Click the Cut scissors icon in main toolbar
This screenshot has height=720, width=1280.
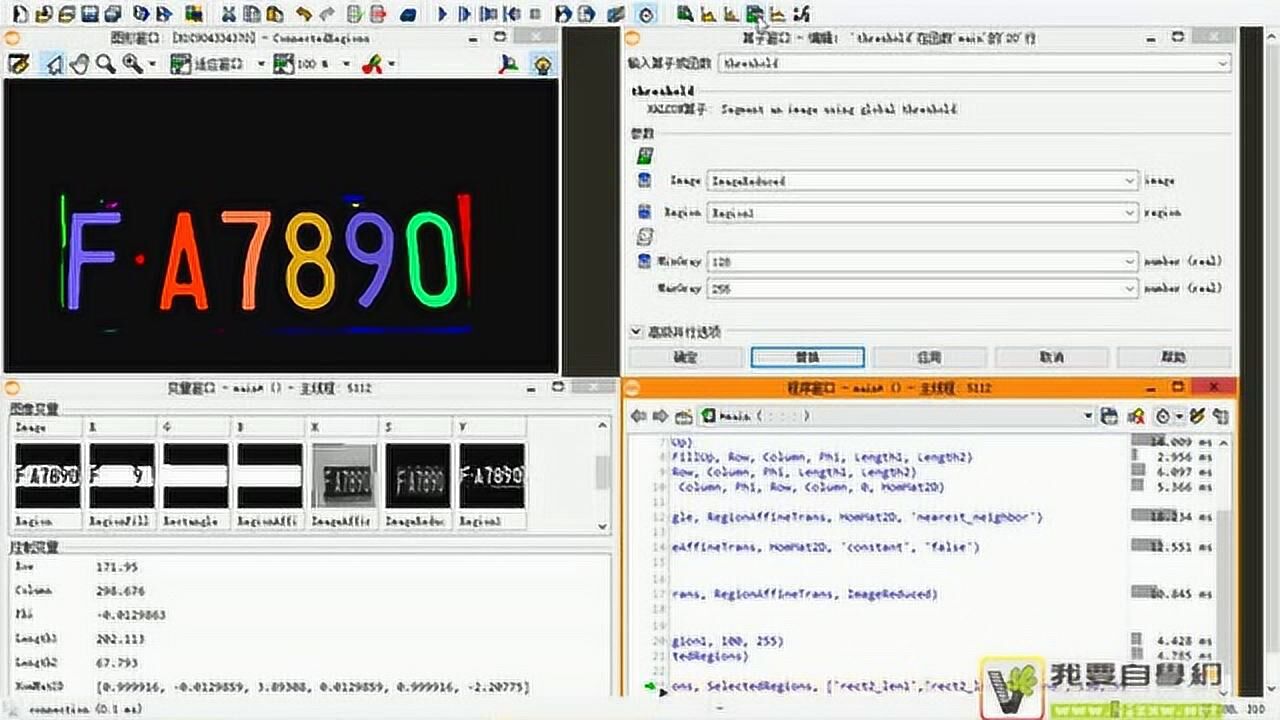(229, 14)
